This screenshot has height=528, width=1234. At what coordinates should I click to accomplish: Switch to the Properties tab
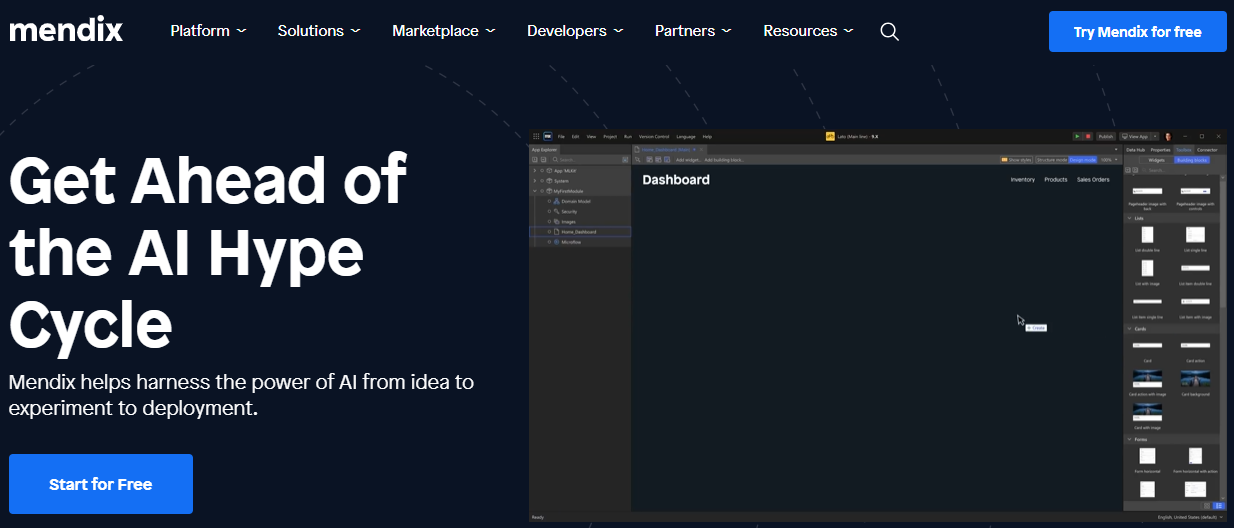(x=1160, y=150)
